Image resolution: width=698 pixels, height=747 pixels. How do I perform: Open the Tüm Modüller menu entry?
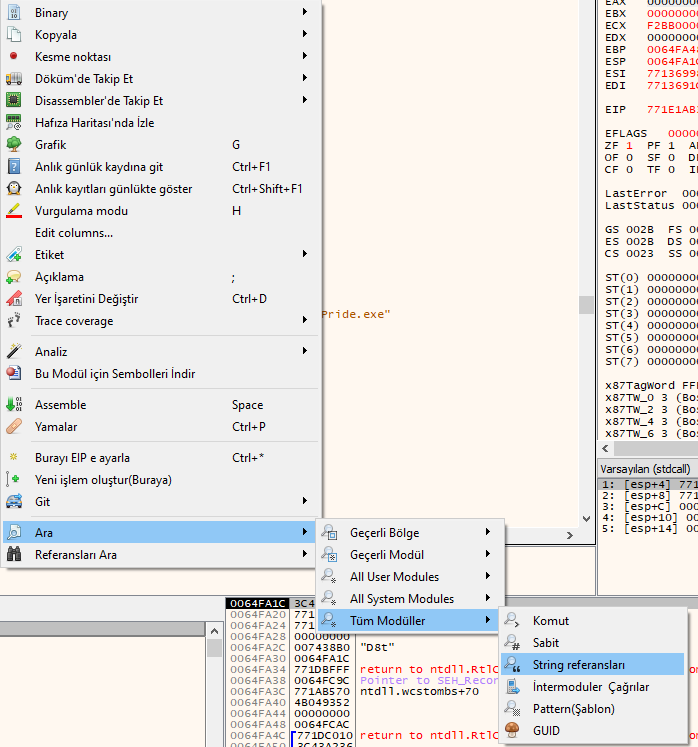click(410, 620)
